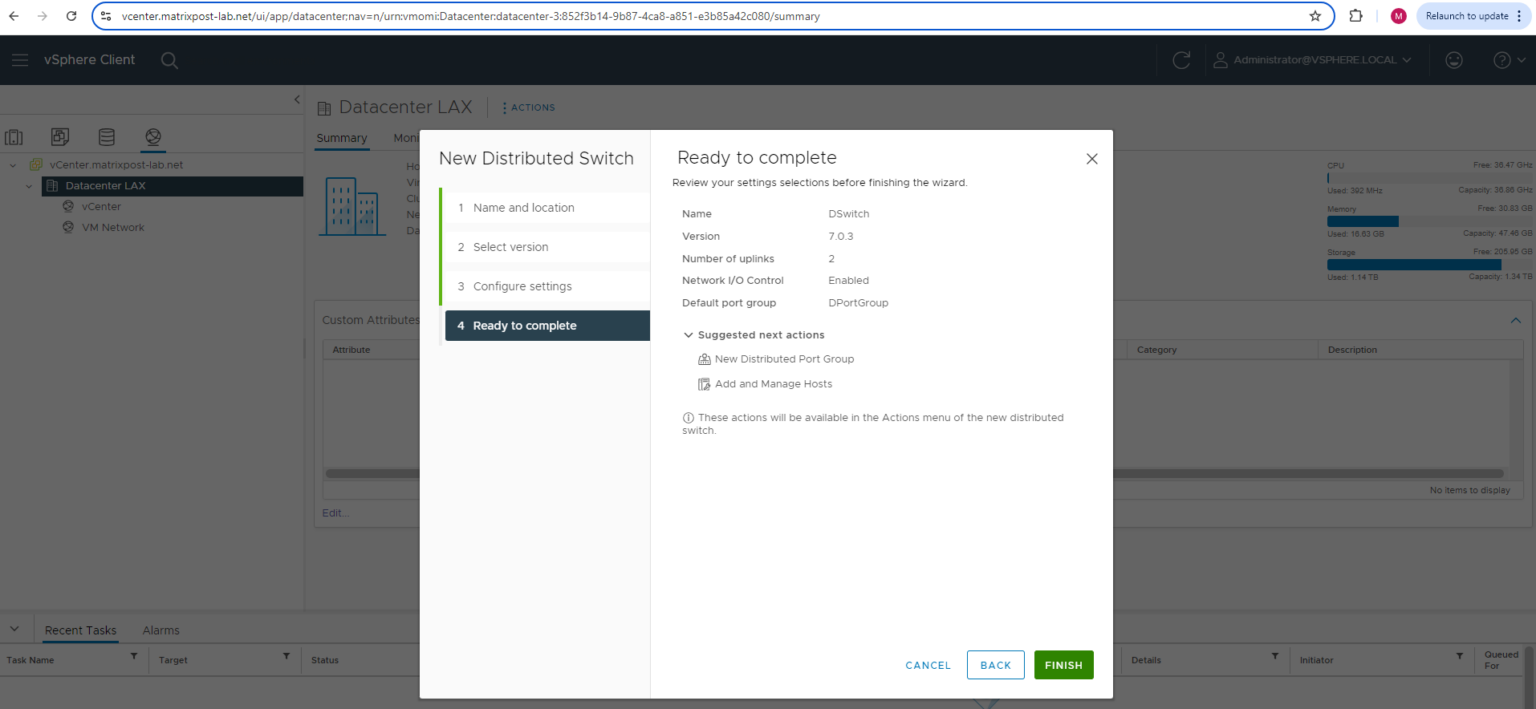The image size is (1536, 709).
Task: Click the refresh inventory icon
Action: (1181, 60)
